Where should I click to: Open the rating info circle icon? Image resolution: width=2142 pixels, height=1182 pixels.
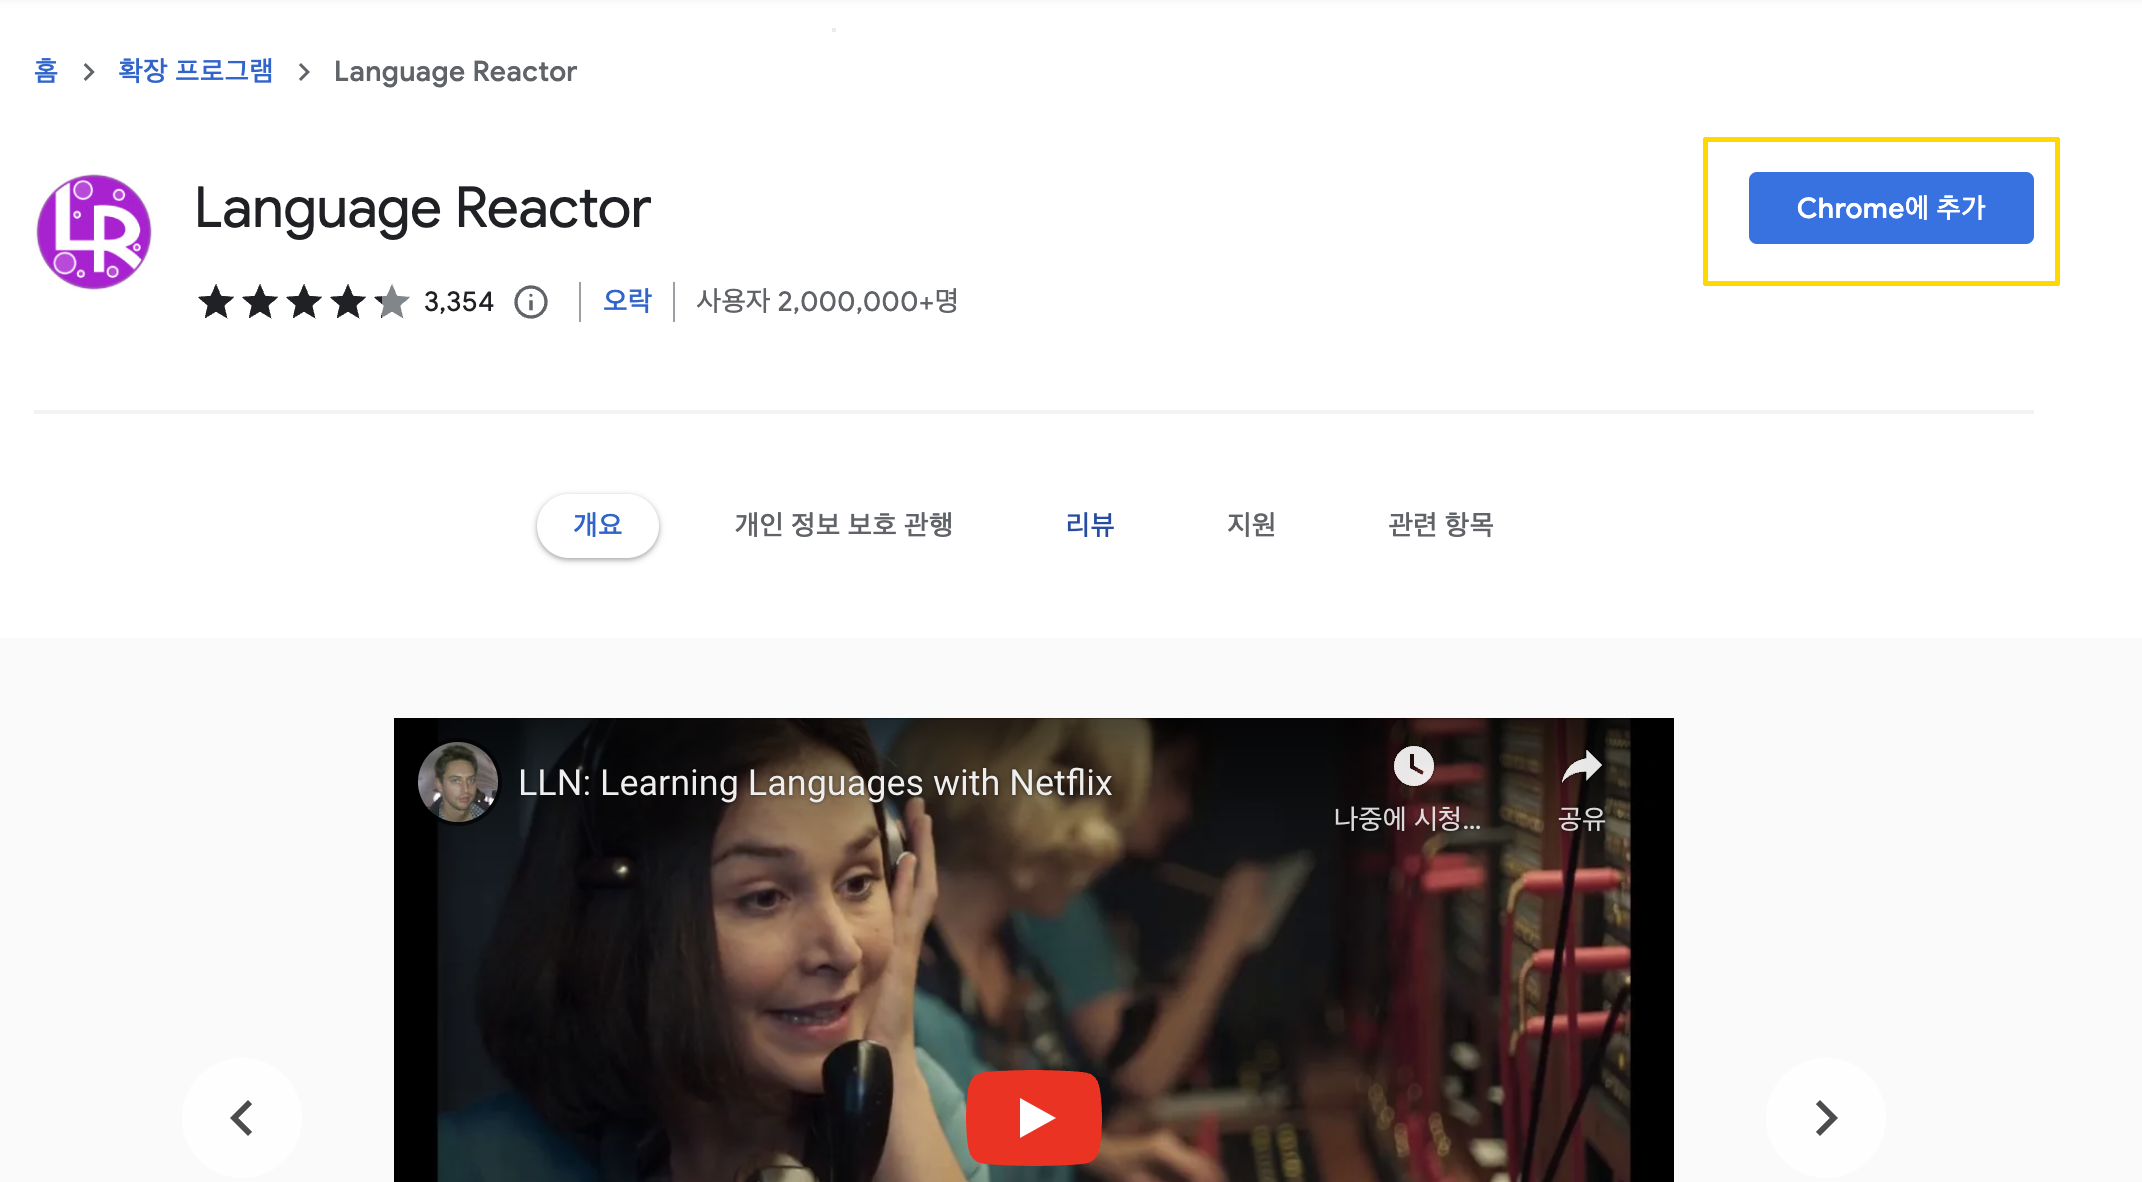click(x=531, y=302)
